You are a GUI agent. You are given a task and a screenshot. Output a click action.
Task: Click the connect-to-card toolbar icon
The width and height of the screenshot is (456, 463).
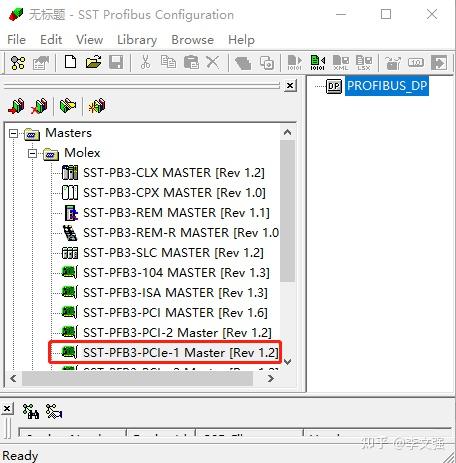(x=393, y=62)
